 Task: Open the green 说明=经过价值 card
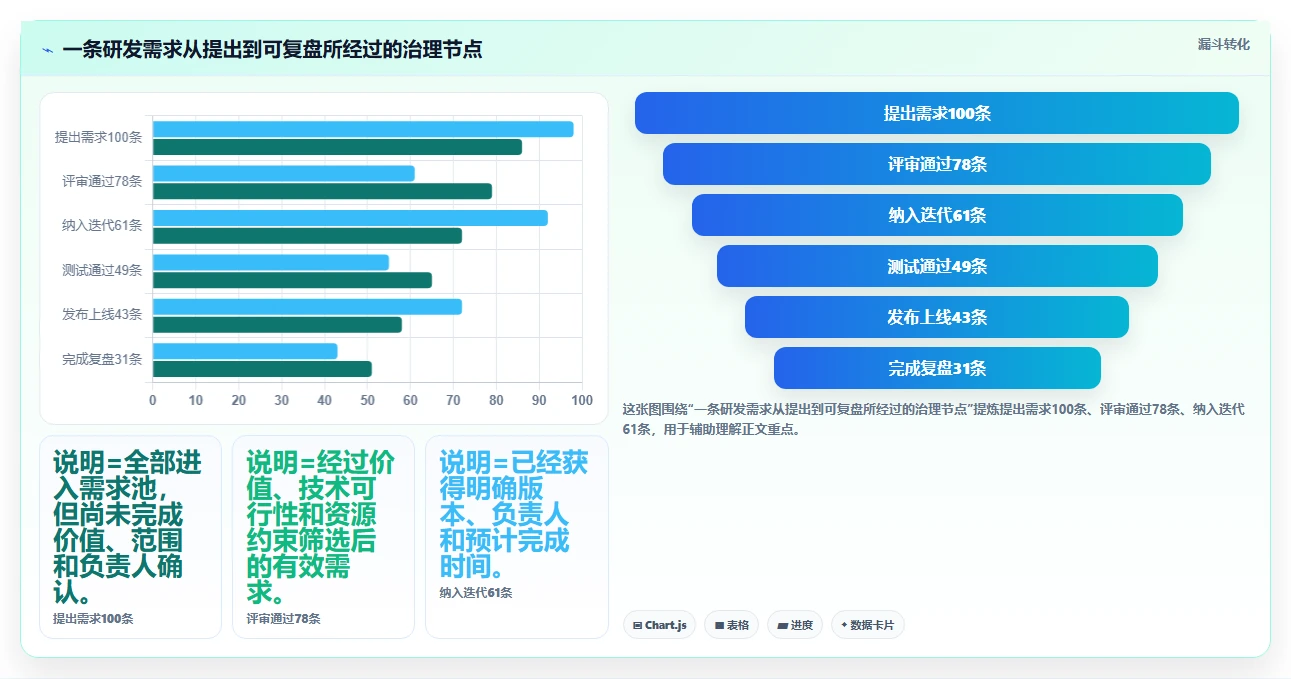(323, 537)
